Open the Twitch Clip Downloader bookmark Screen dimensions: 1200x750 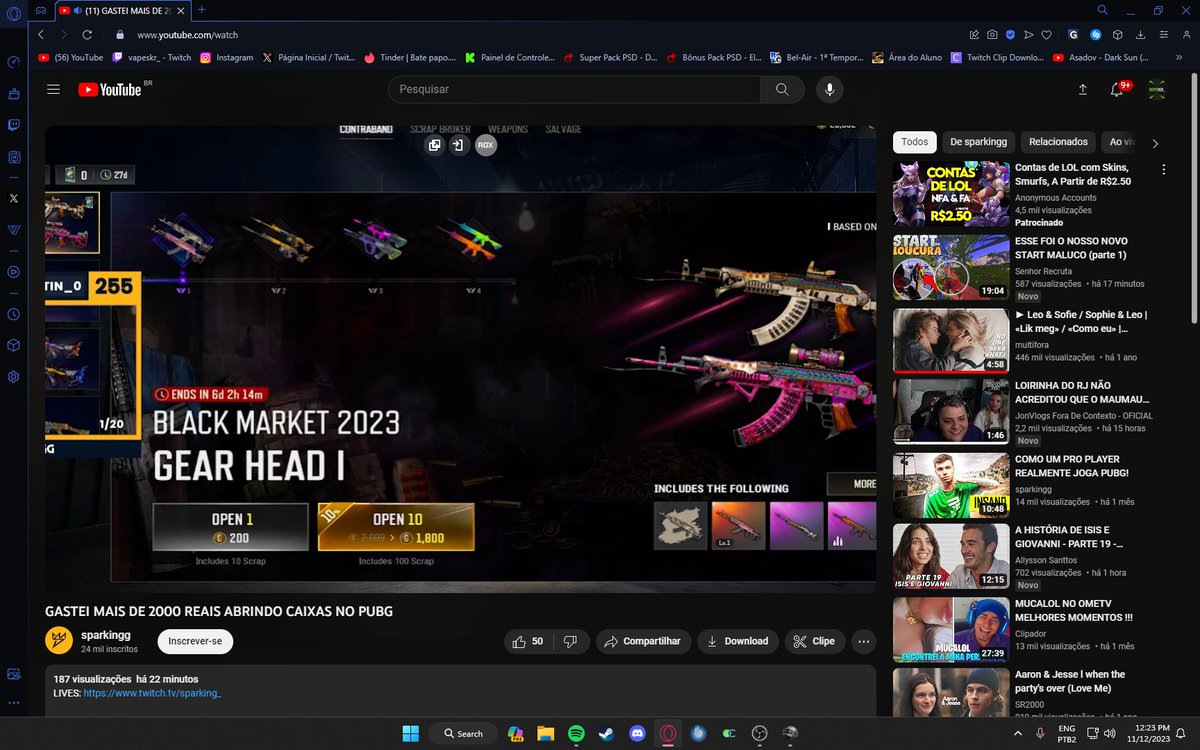pyautogui.click(x=998, y=58)
